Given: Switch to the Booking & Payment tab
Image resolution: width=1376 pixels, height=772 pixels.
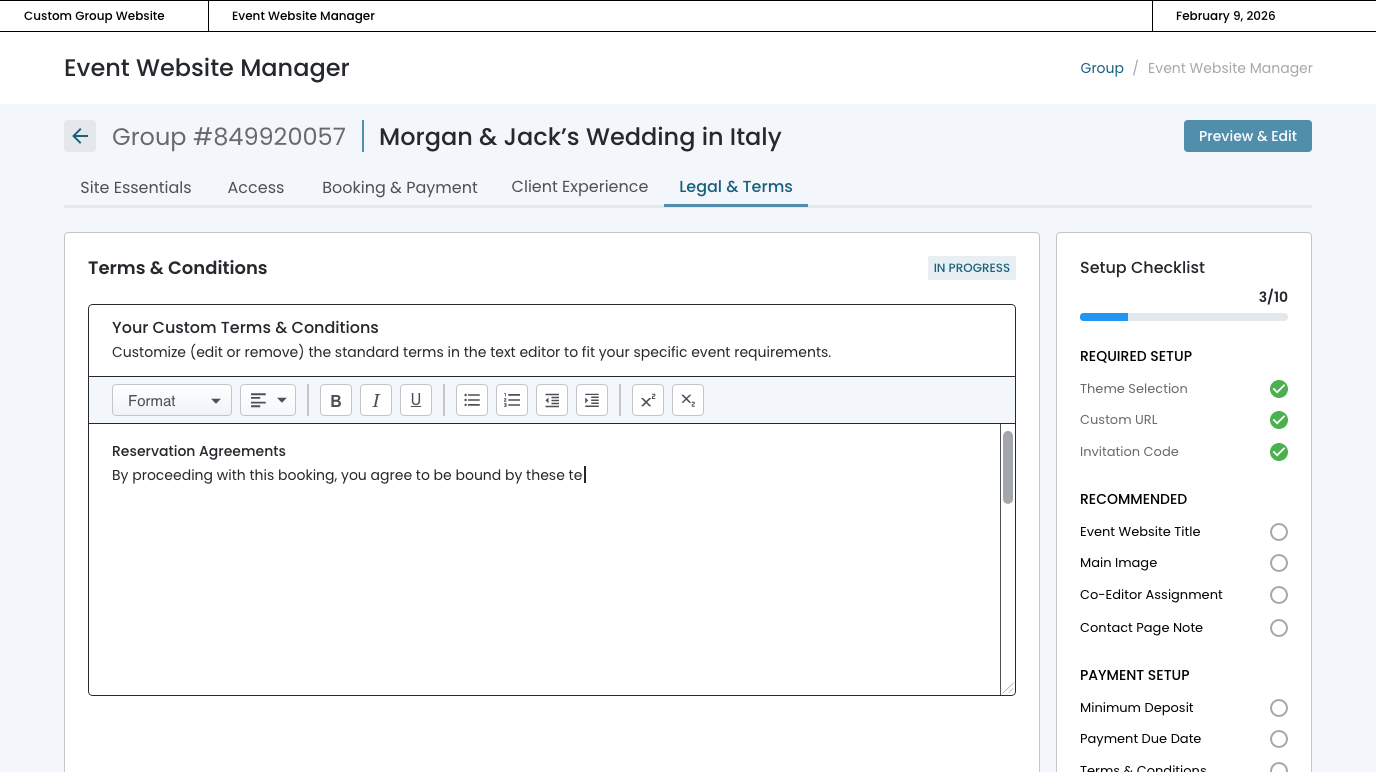Looking at the screenshot, I should click(x=399, y=187).
